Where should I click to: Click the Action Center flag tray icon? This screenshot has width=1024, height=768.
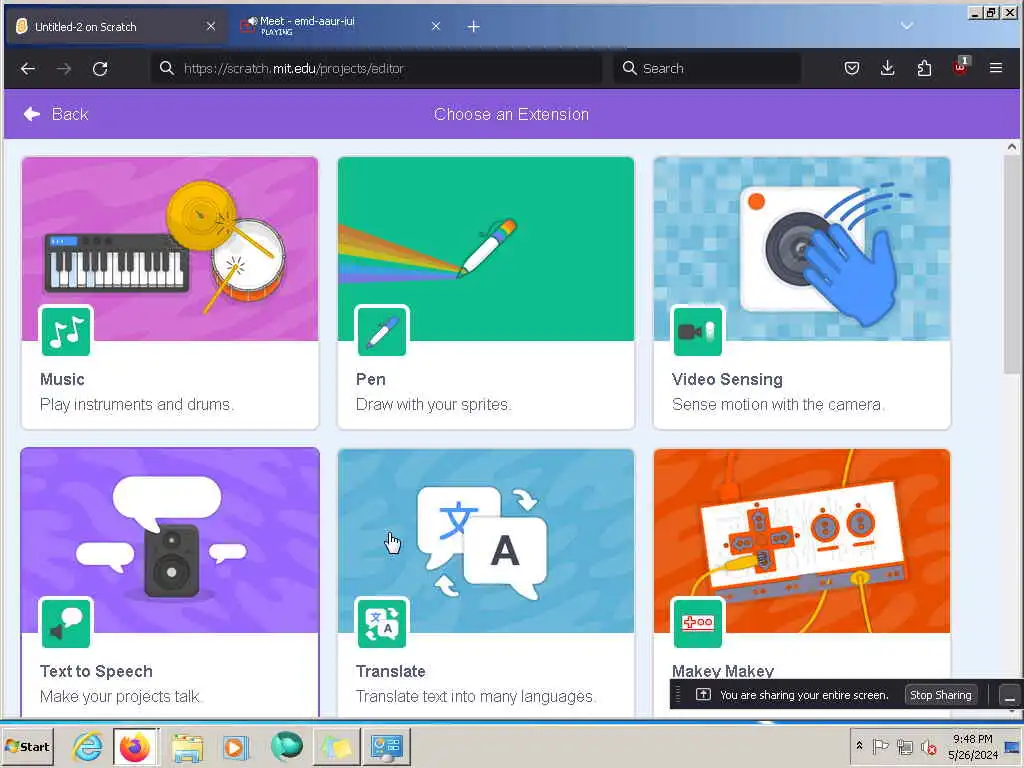(880, 746)
